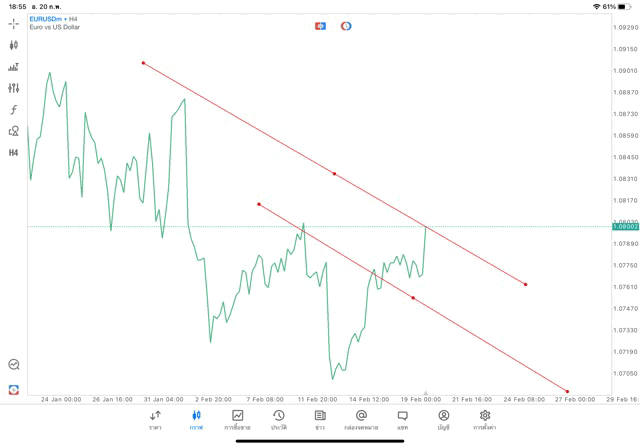Open the กล่องจดหมาย mailbox tab
The height and width of the screenshot is (447, 640).
pyautogui.click(x=361, y=419)
